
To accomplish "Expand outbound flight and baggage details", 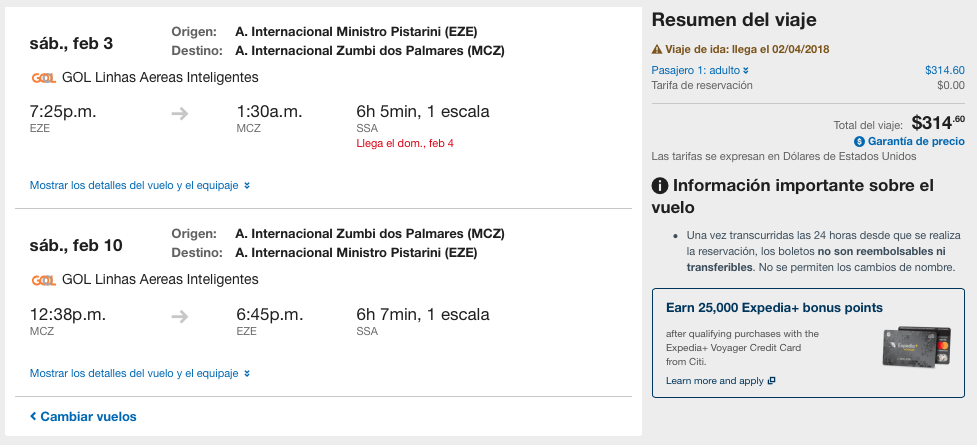I will (x=140, y=186).
